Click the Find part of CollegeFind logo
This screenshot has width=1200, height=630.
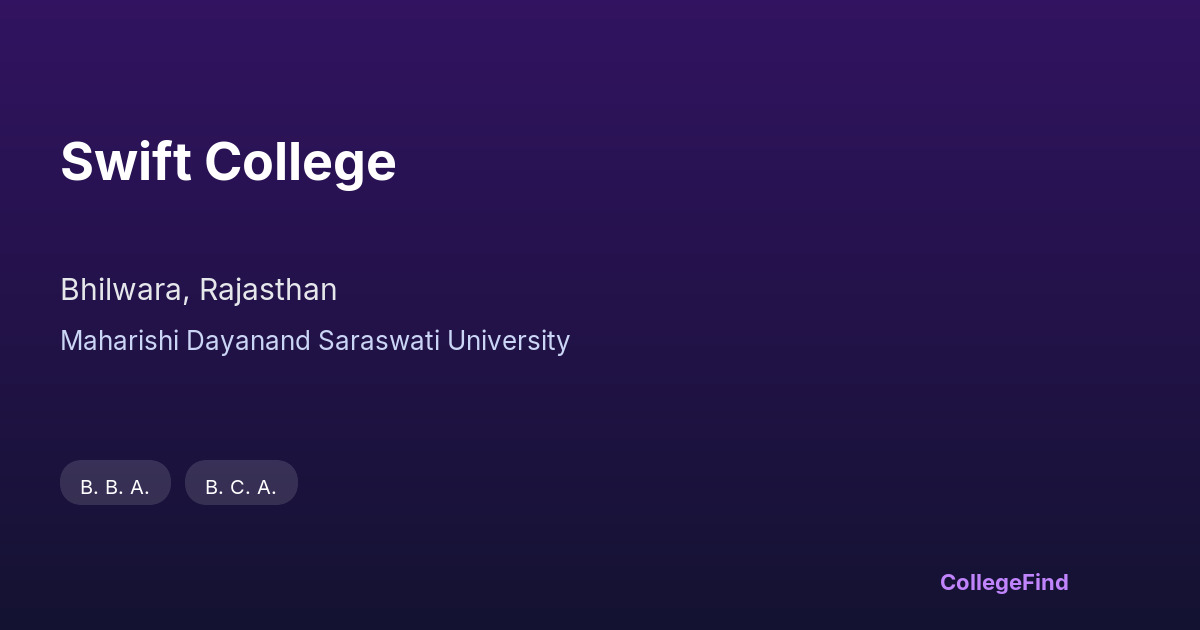1046,582
